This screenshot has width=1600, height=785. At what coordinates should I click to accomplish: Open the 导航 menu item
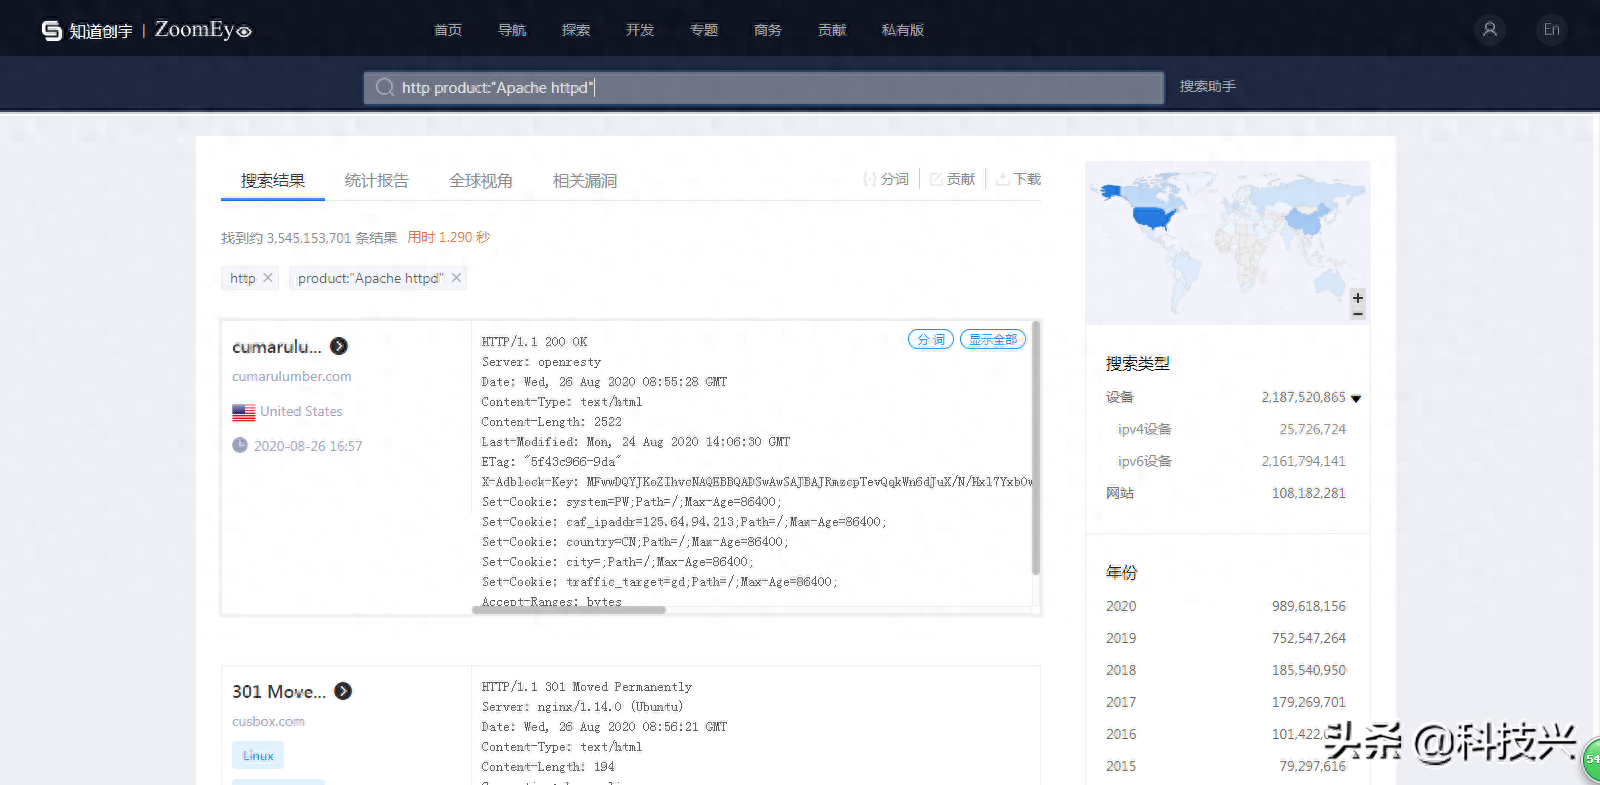pos(512,30)
